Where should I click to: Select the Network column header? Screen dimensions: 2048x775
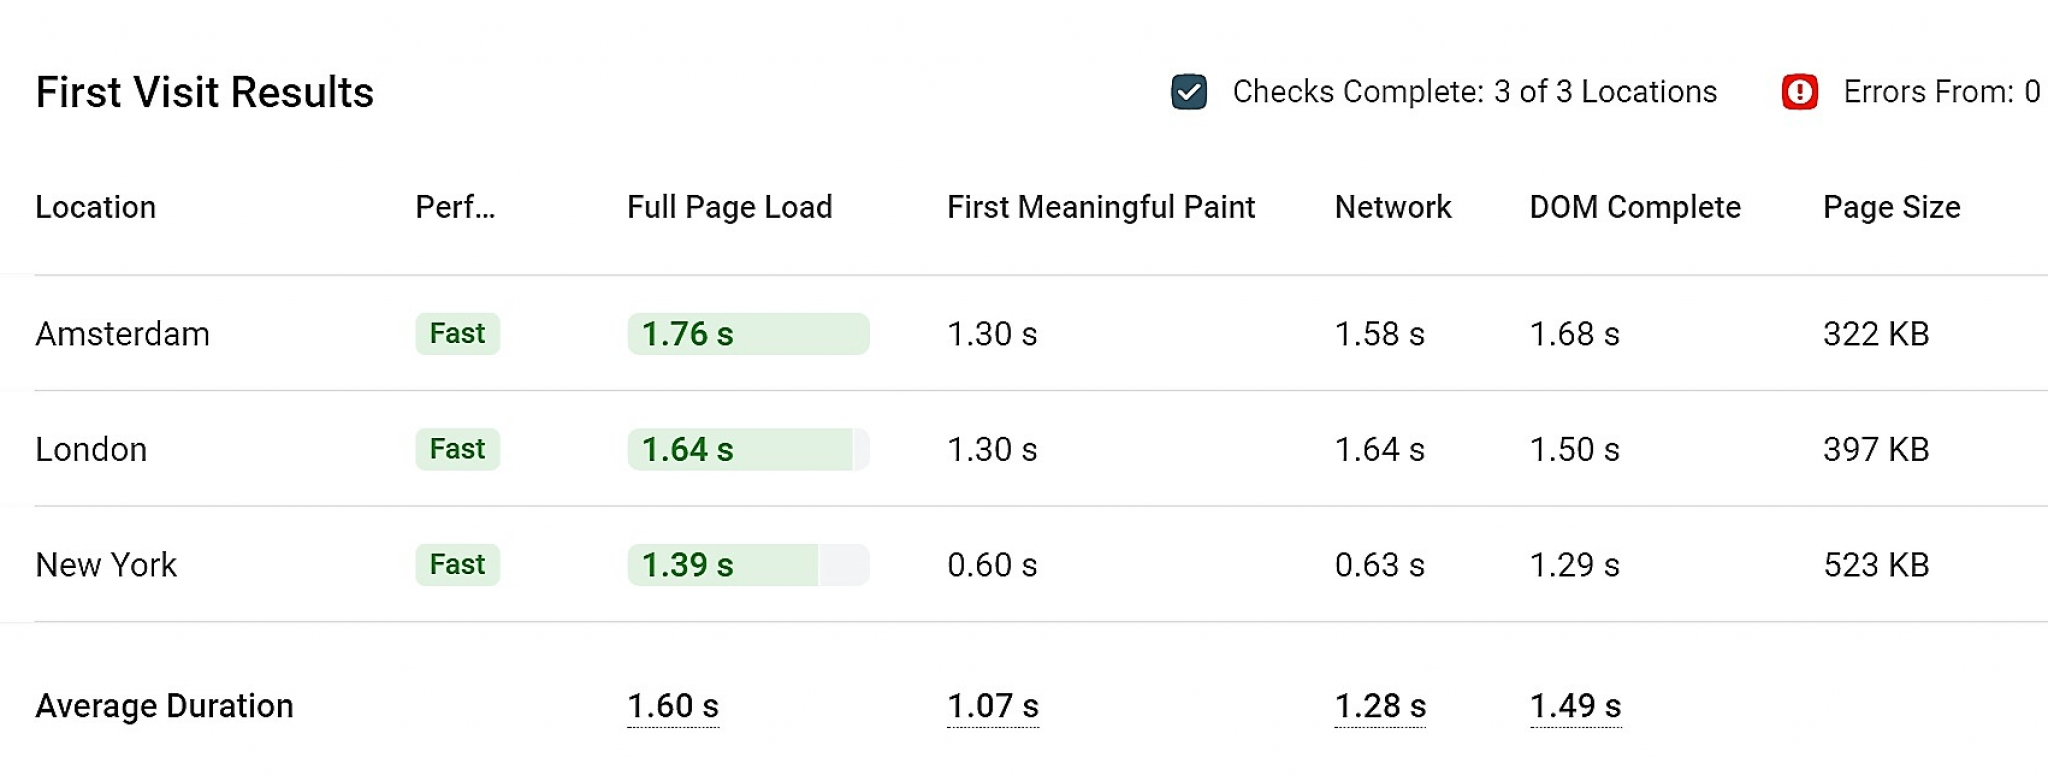1393,207
